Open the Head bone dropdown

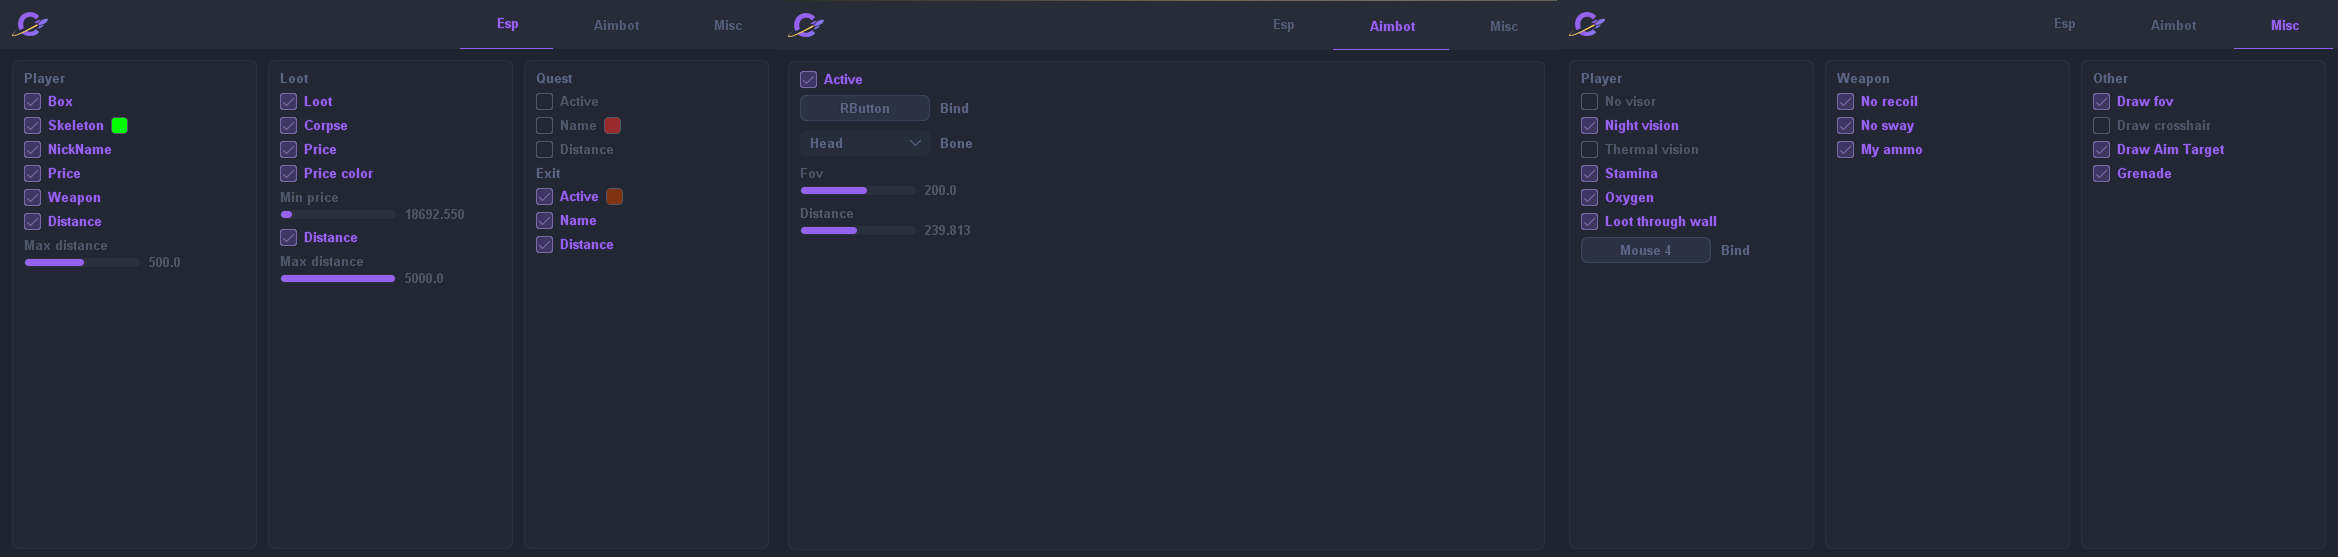864,143
